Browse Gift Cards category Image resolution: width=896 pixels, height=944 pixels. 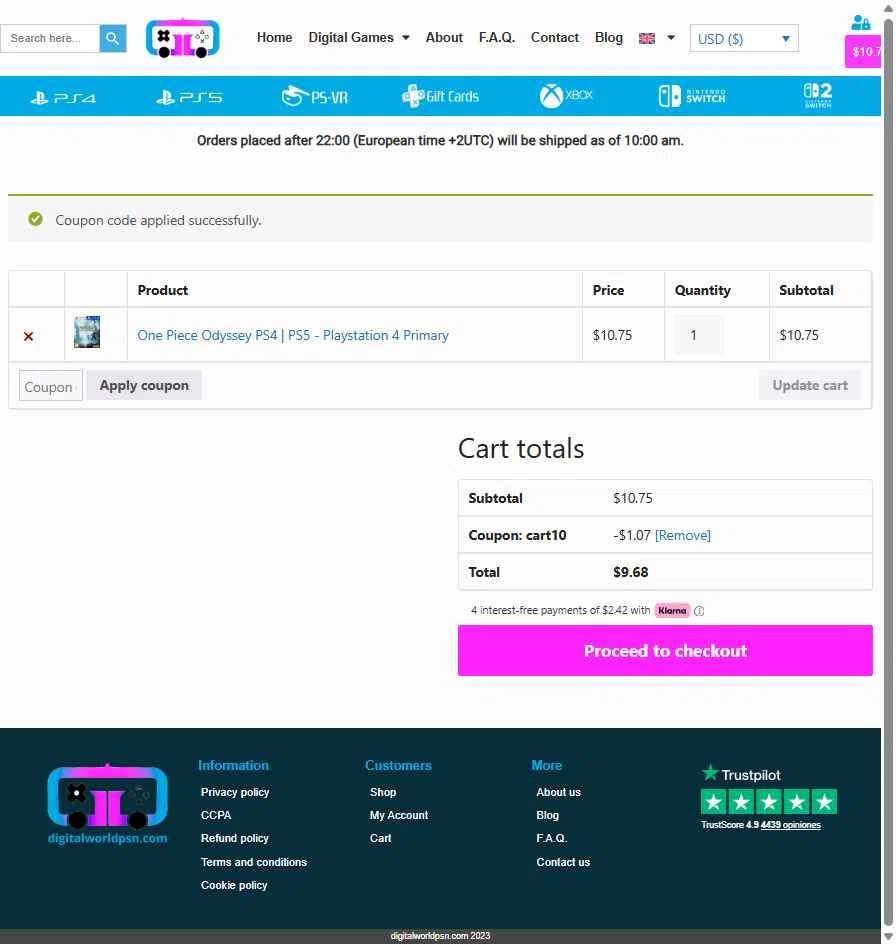coord(441,96)
